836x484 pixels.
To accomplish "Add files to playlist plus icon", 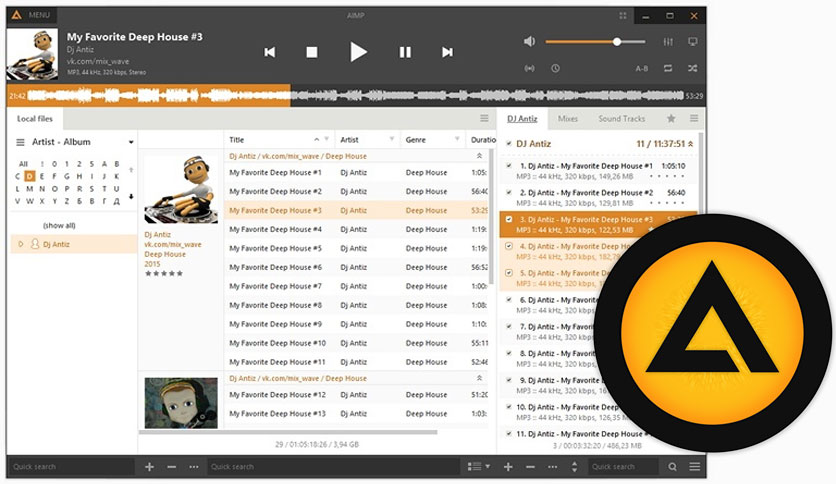I will tap(508, 467).
